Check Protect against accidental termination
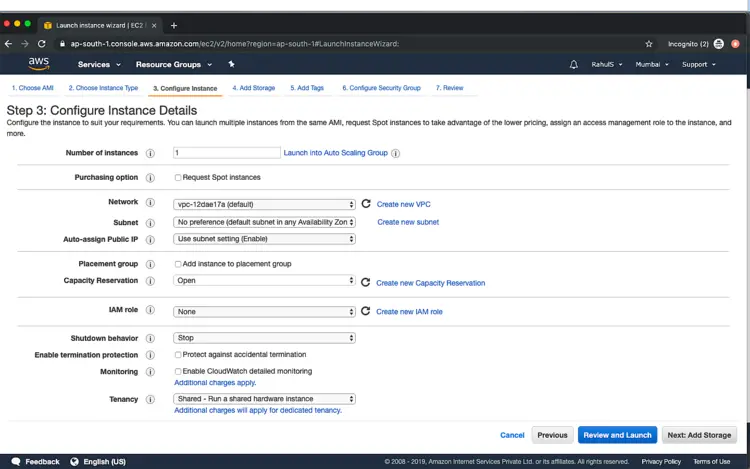The width and height of the screenshot is (750, 469). point(178,354)
